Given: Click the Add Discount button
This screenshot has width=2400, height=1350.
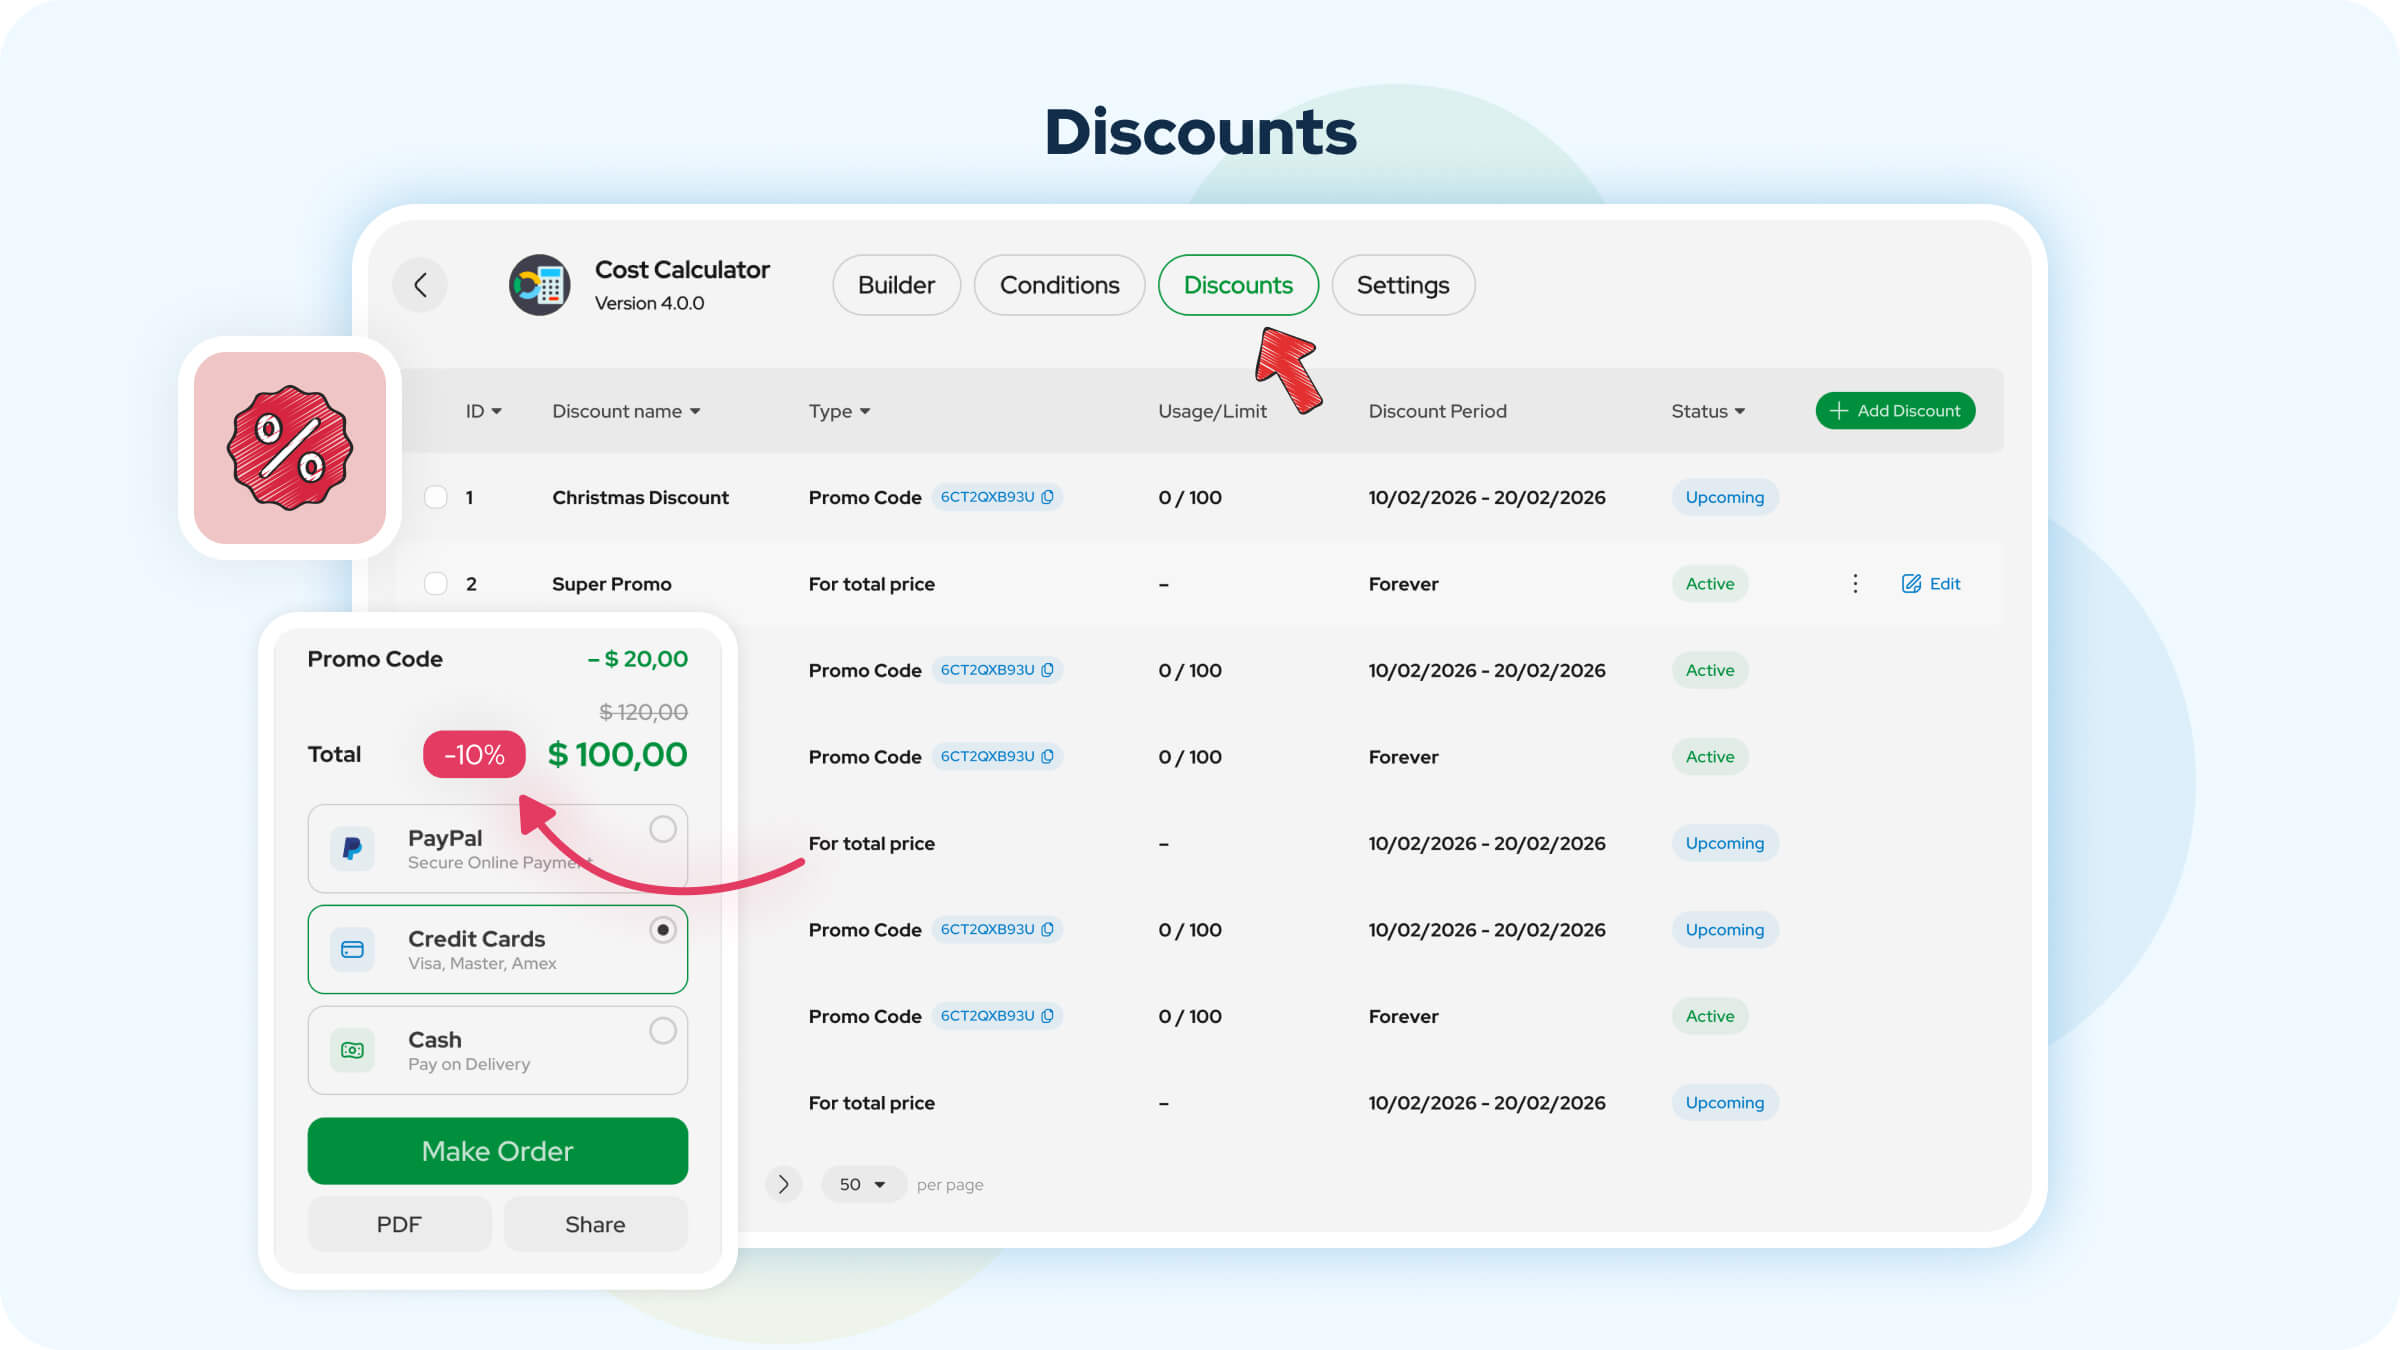Looking at the screenshot, I should point(1895,411).
